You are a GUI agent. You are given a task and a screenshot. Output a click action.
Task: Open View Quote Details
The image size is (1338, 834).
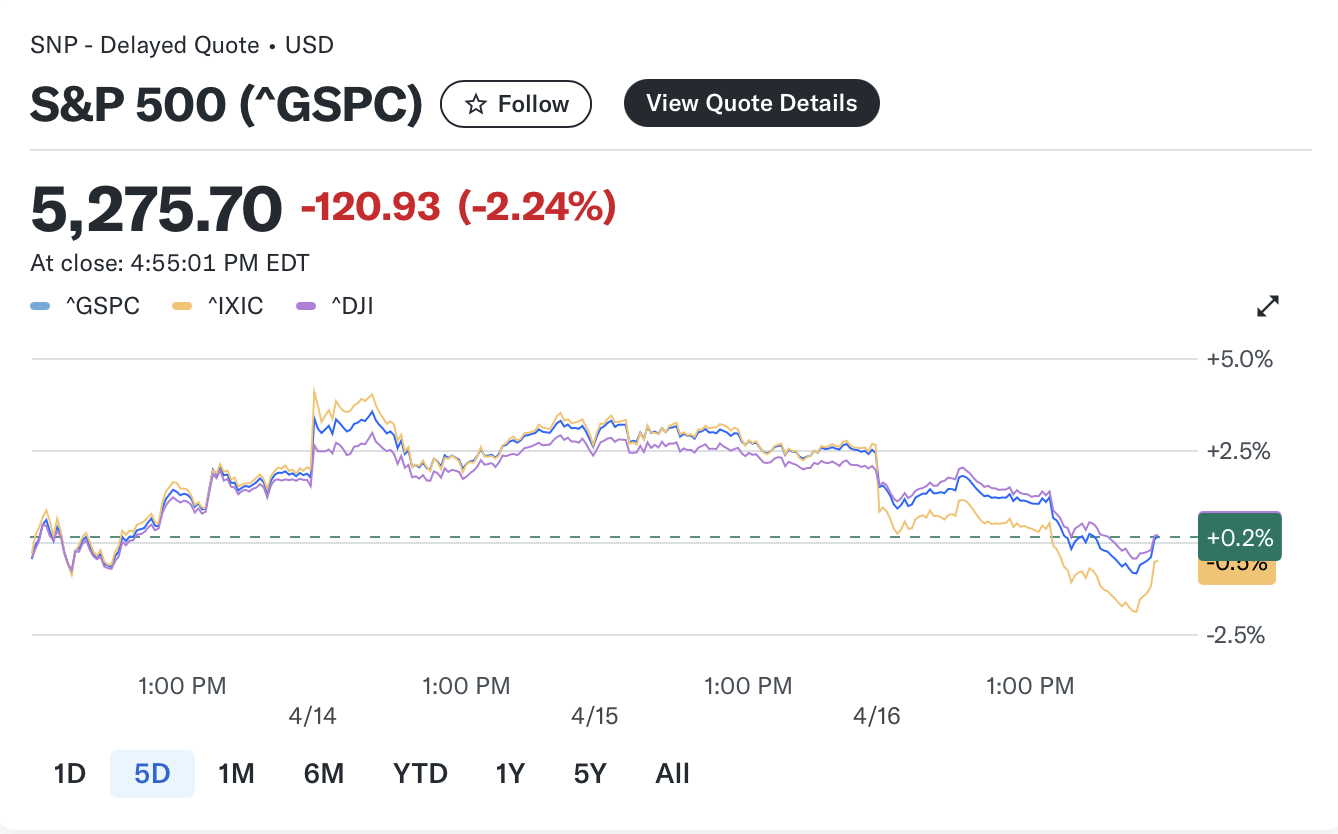click(751, 103)
